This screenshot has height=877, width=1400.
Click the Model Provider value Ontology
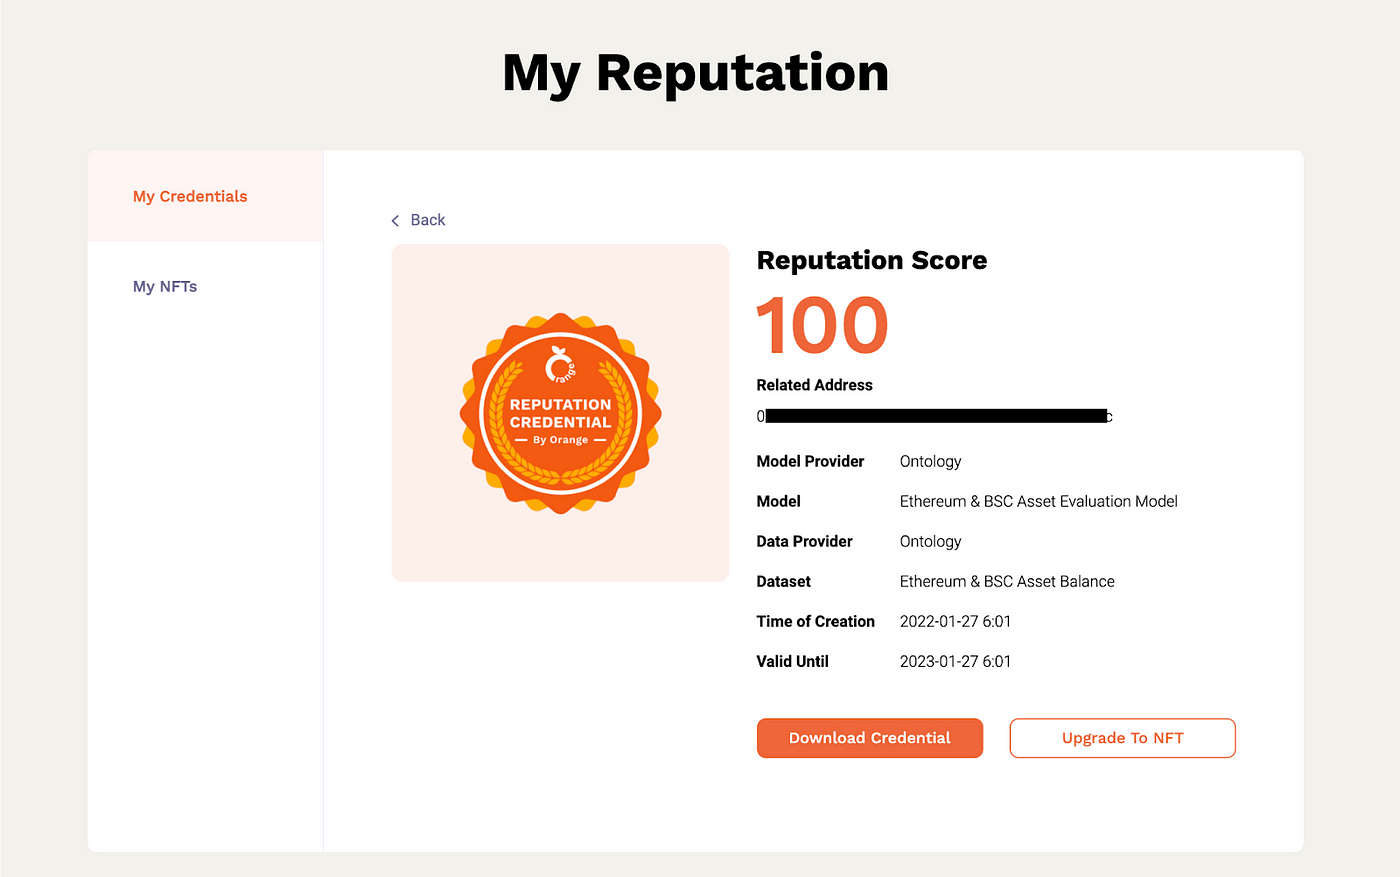point(930,461)
